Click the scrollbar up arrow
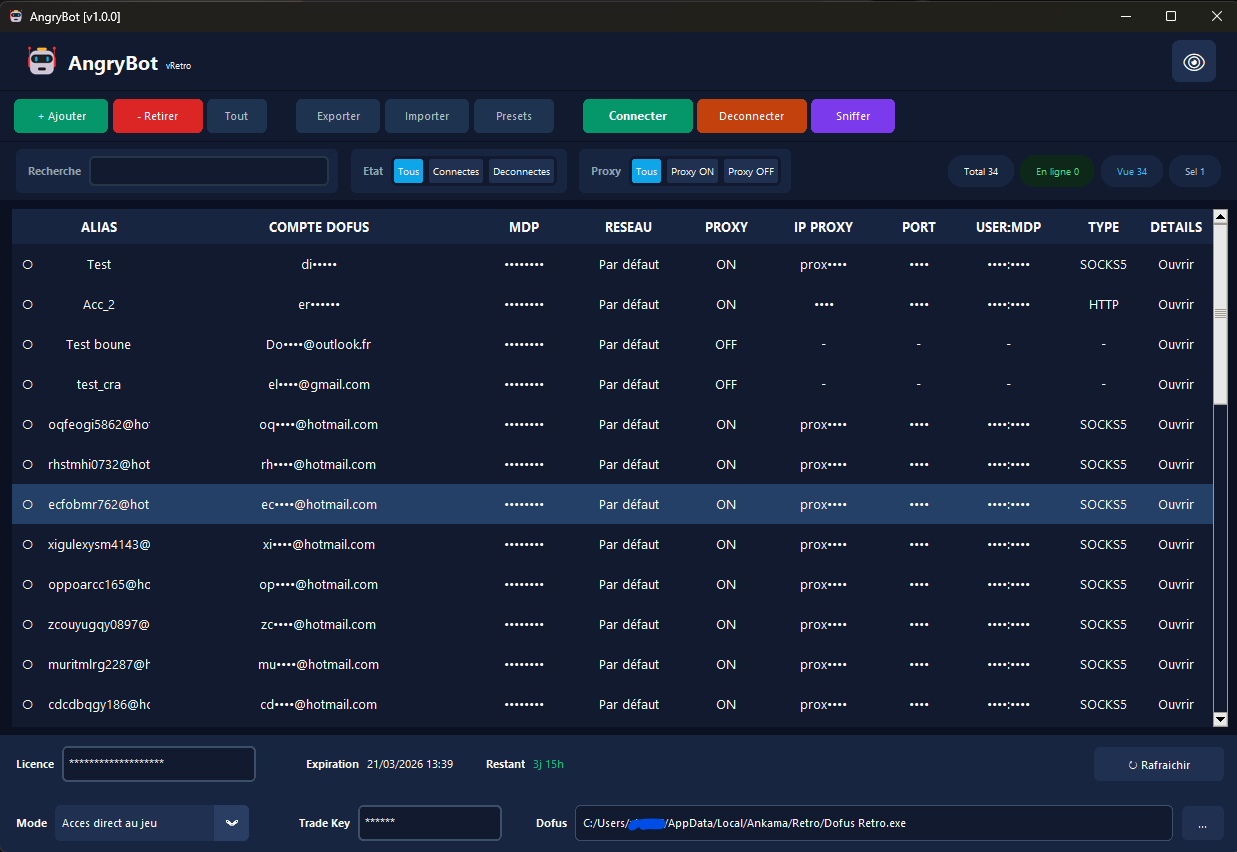 pyautogui.click(x=1219, y=217)
